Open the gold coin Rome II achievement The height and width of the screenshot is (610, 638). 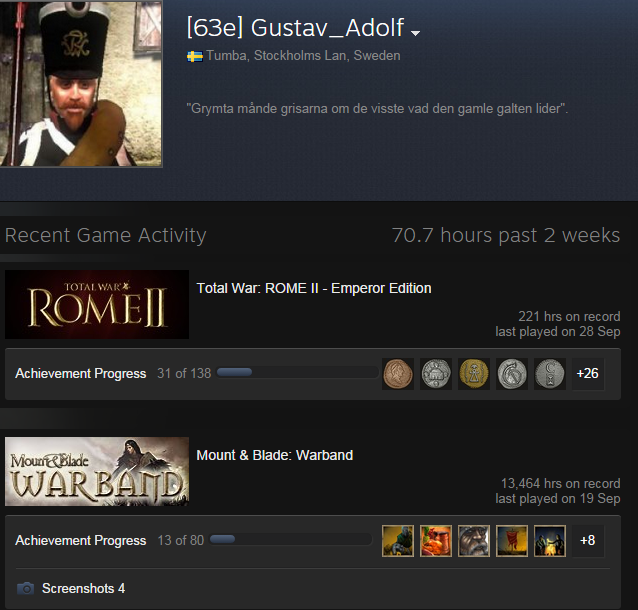click(x=474, y=374)
